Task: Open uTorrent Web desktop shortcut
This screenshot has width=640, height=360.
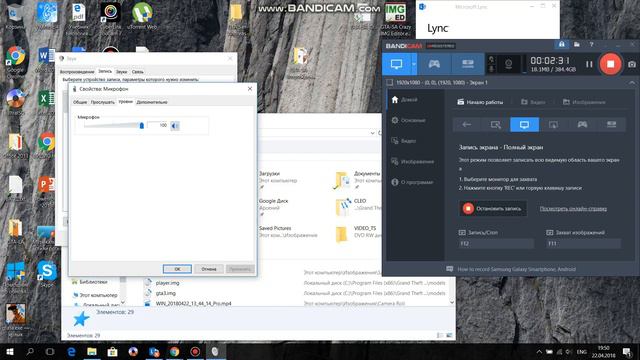Action: 142,16
